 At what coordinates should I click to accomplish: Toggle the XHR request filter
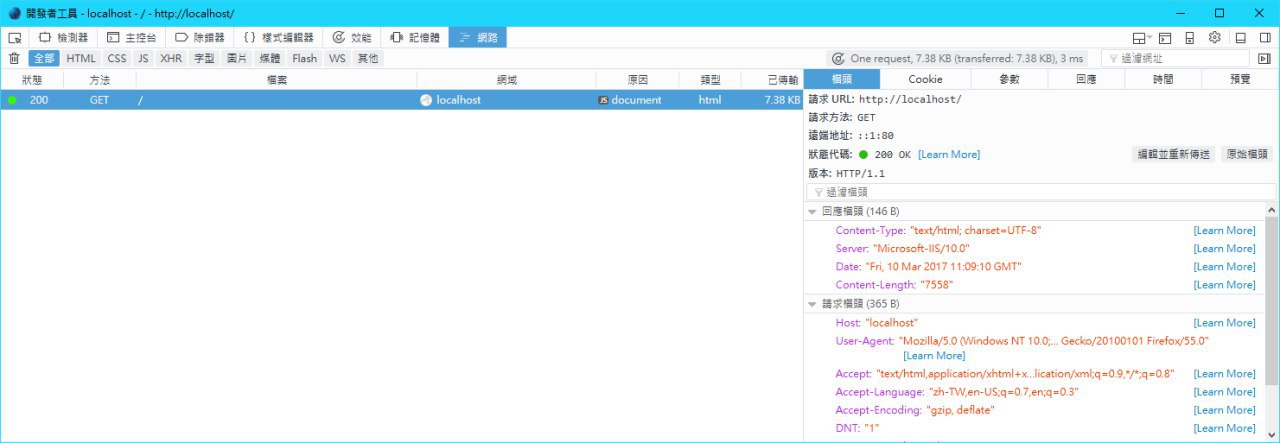171,59
